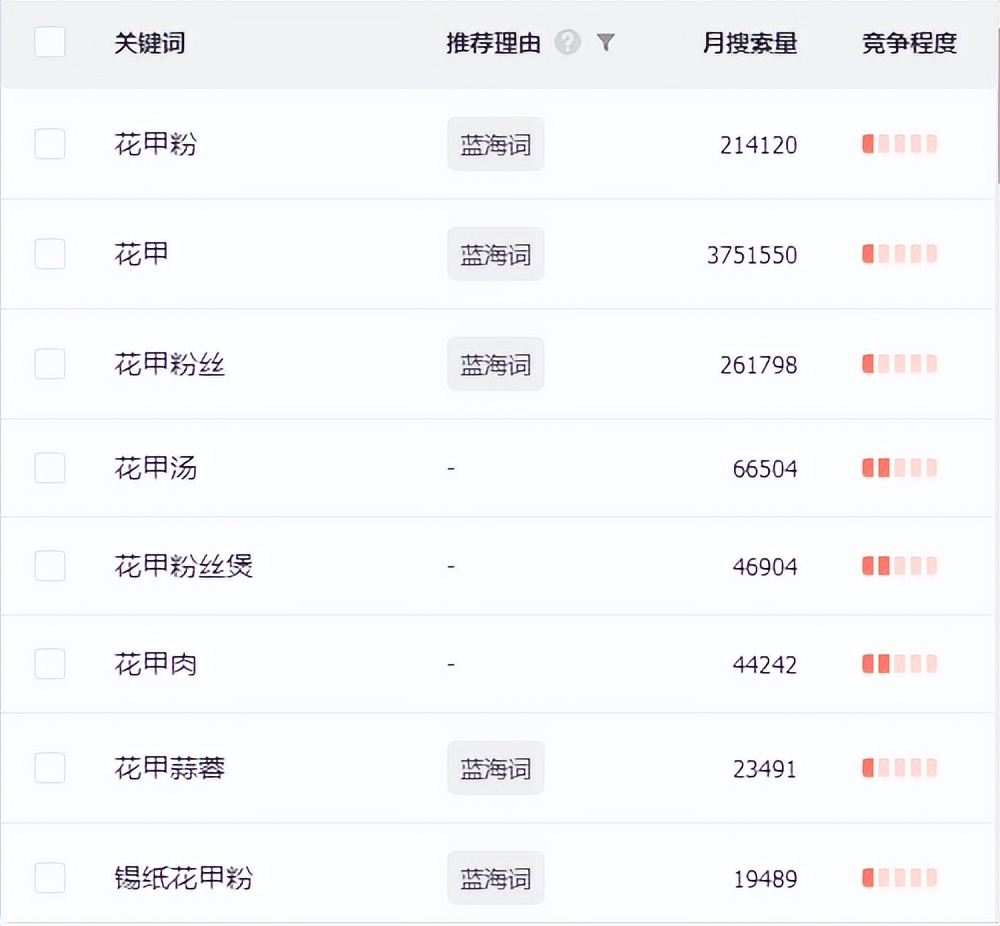The width and height of the screenshot is (1000, 926).
Task: Click the 关键词 column header
Action: tap(147, 43)
